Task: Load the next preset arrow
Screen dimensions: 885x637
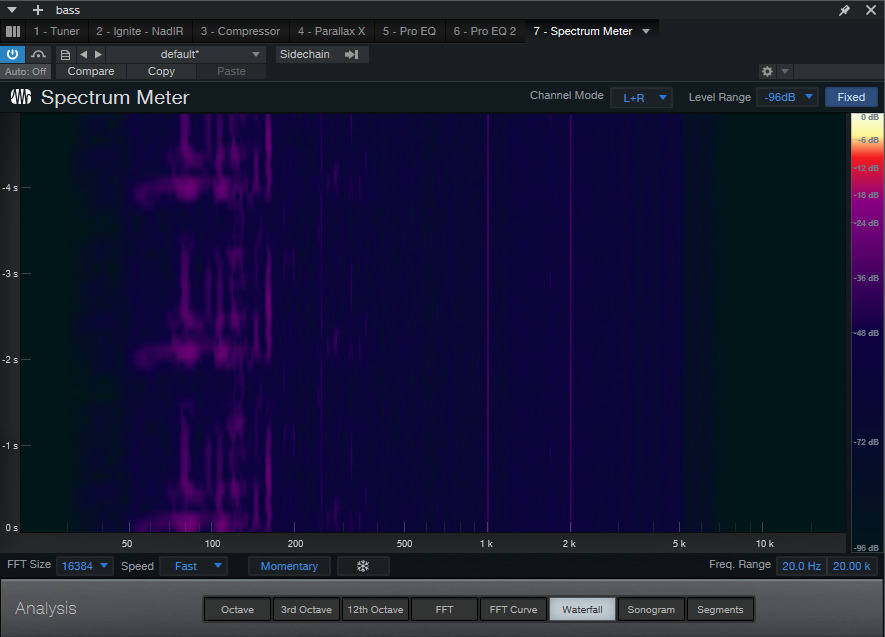Action: pyautogui.click(x=98, y=54)
